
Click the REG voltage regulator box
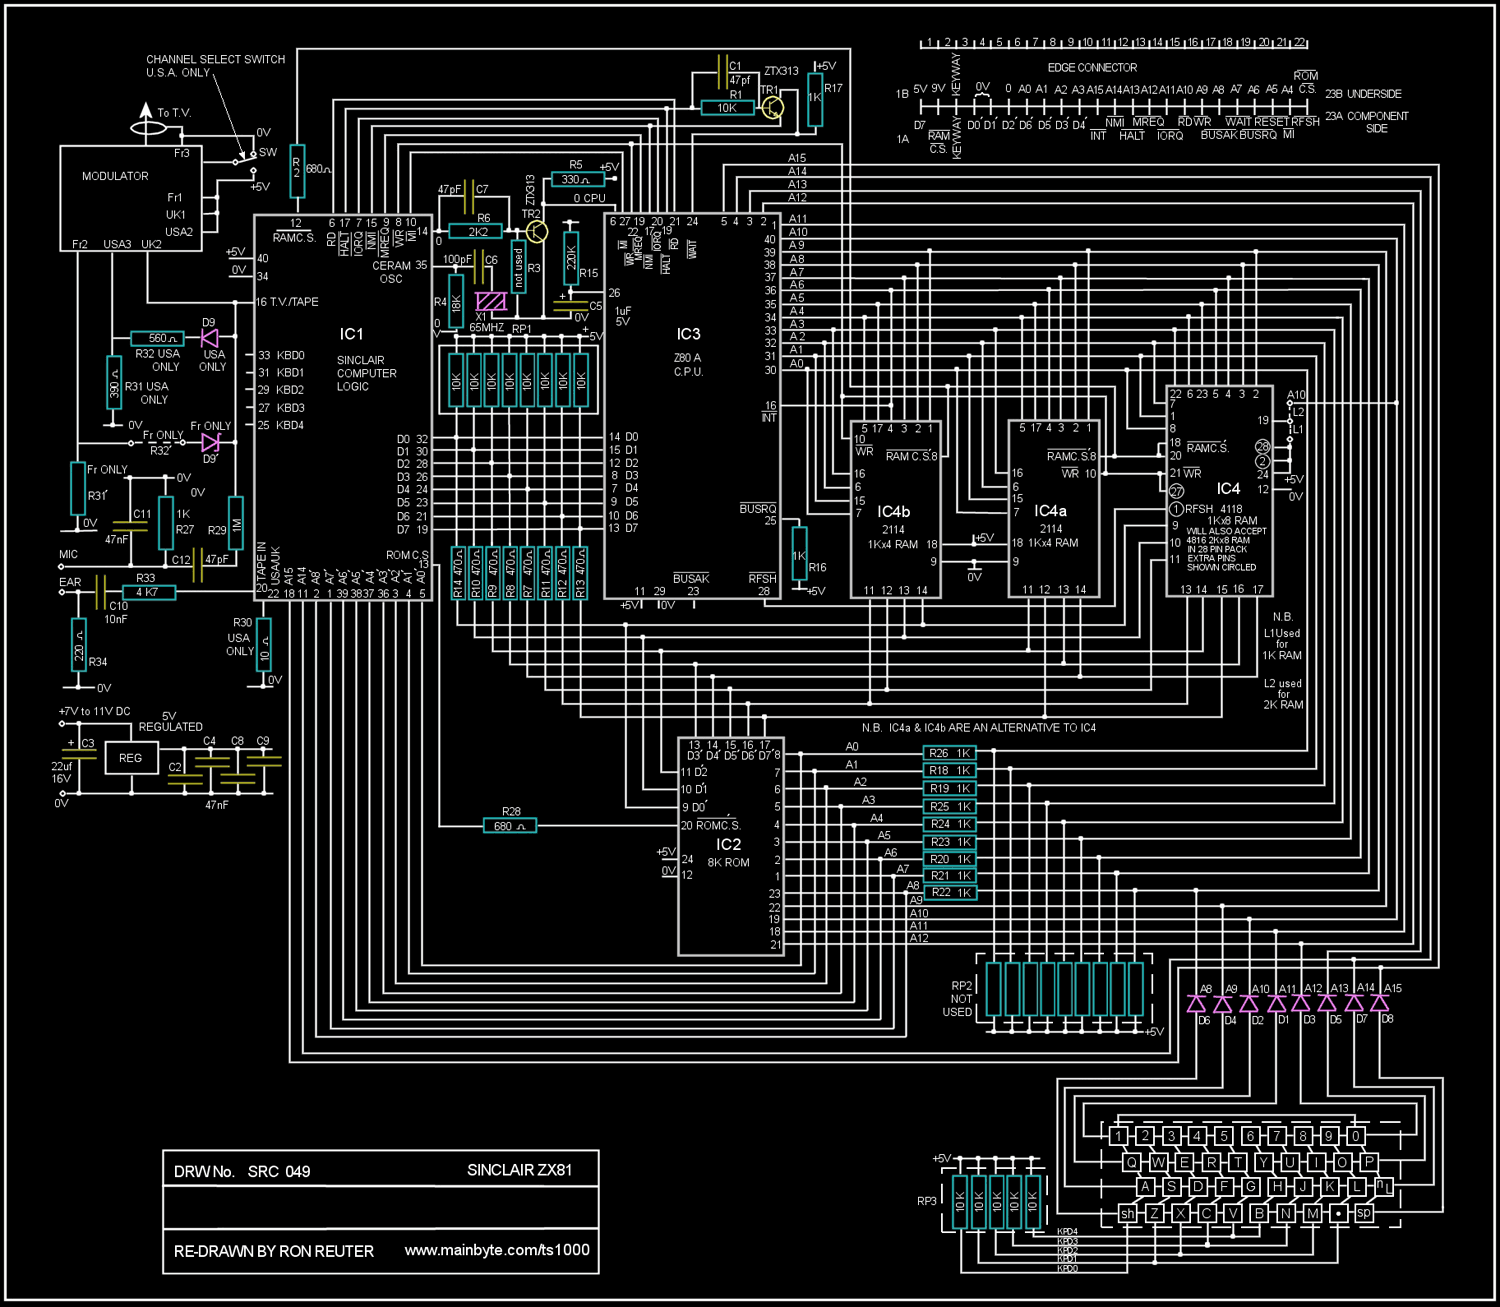coord(131,758)
